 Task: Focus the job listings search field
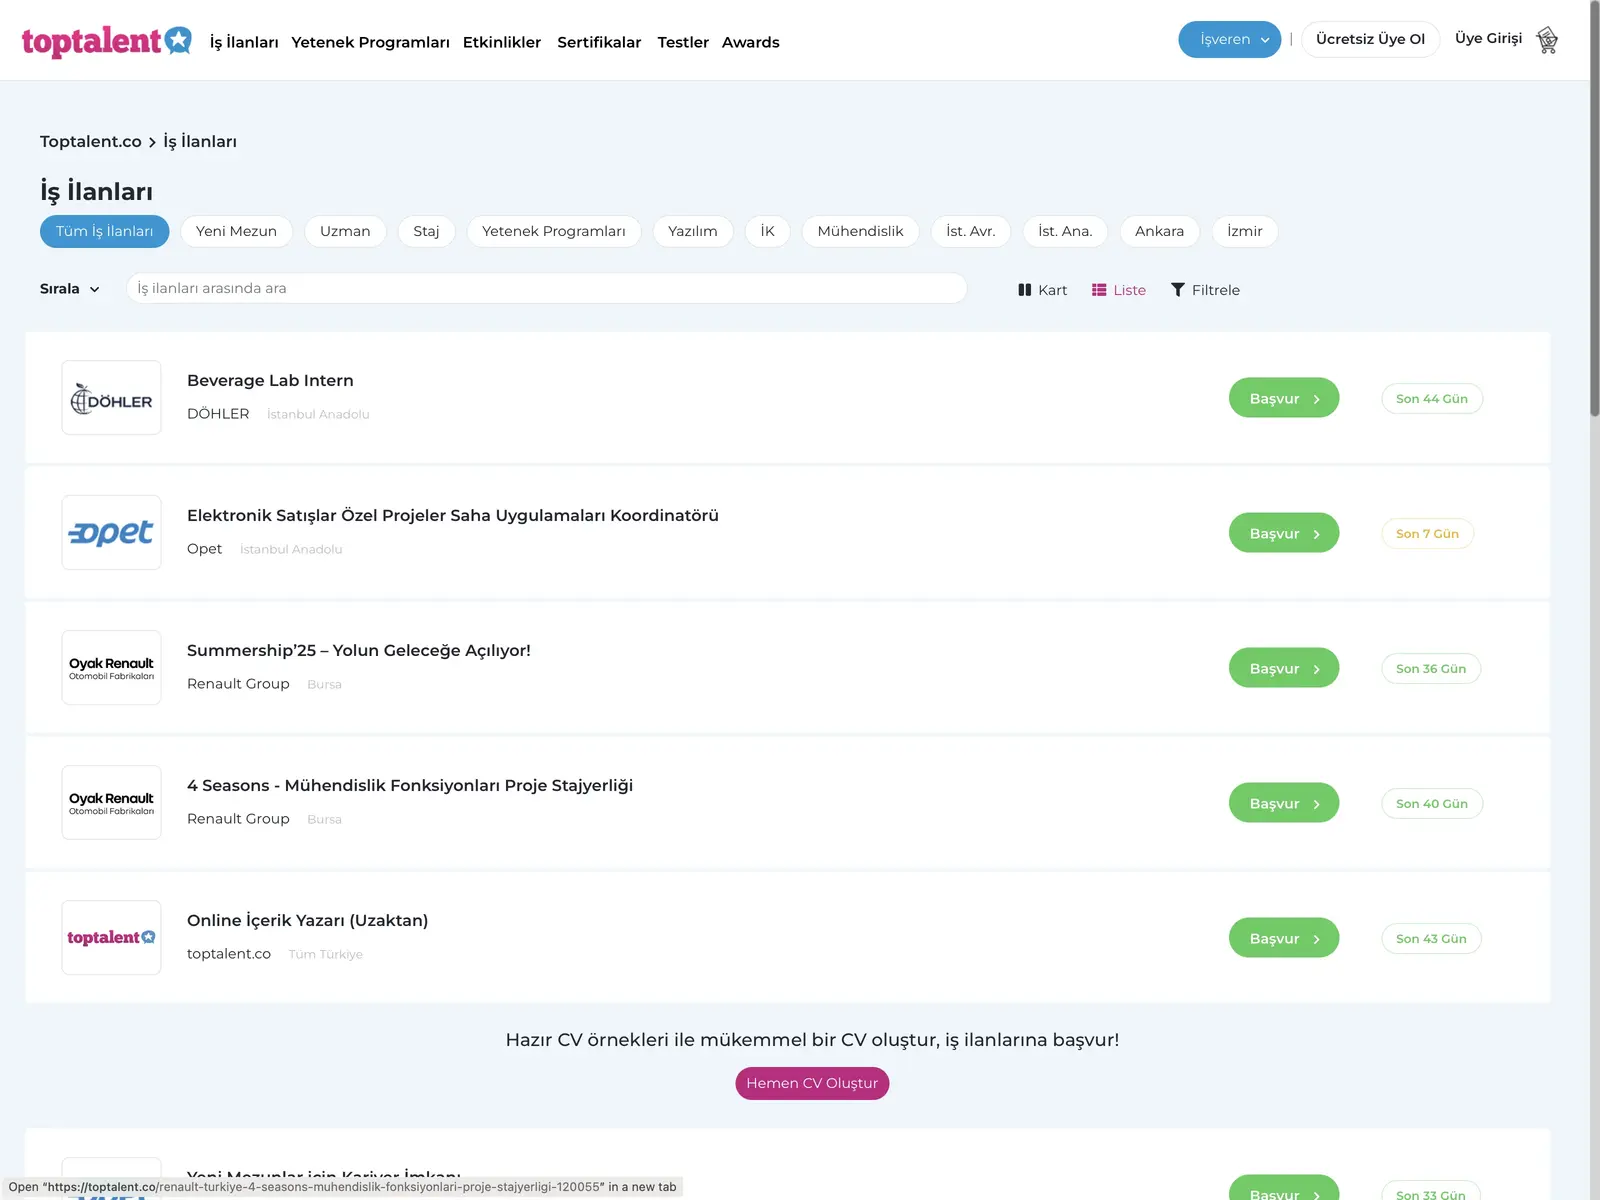546,288
